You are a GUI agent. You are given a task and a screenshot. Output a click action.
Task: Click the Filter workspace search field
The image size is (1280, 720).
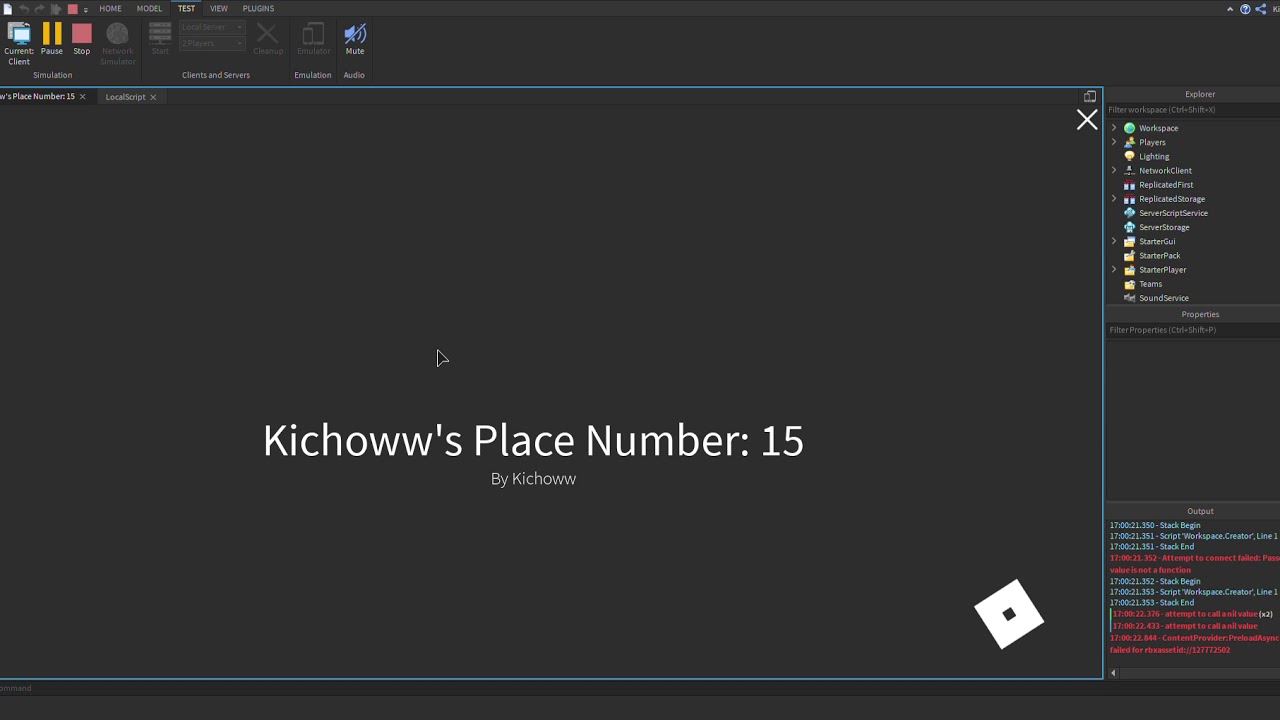tap(1192, 110)
